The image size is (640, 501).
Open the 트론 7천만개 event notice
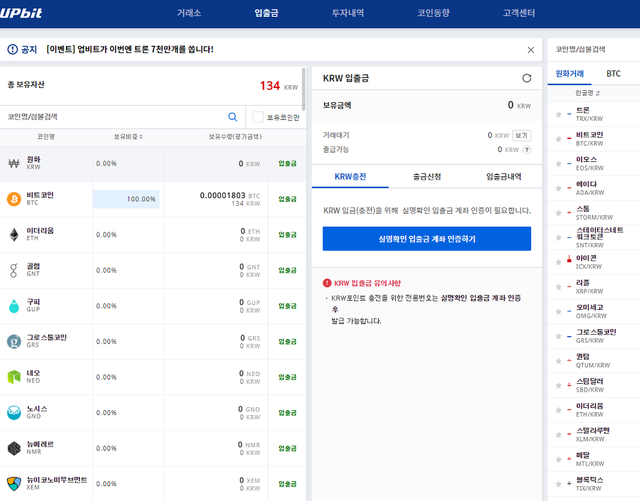pos(130,49)
